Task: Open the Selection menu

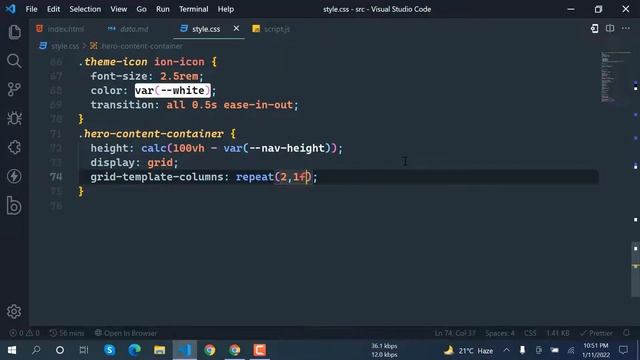Action: [x=85, y=9]
